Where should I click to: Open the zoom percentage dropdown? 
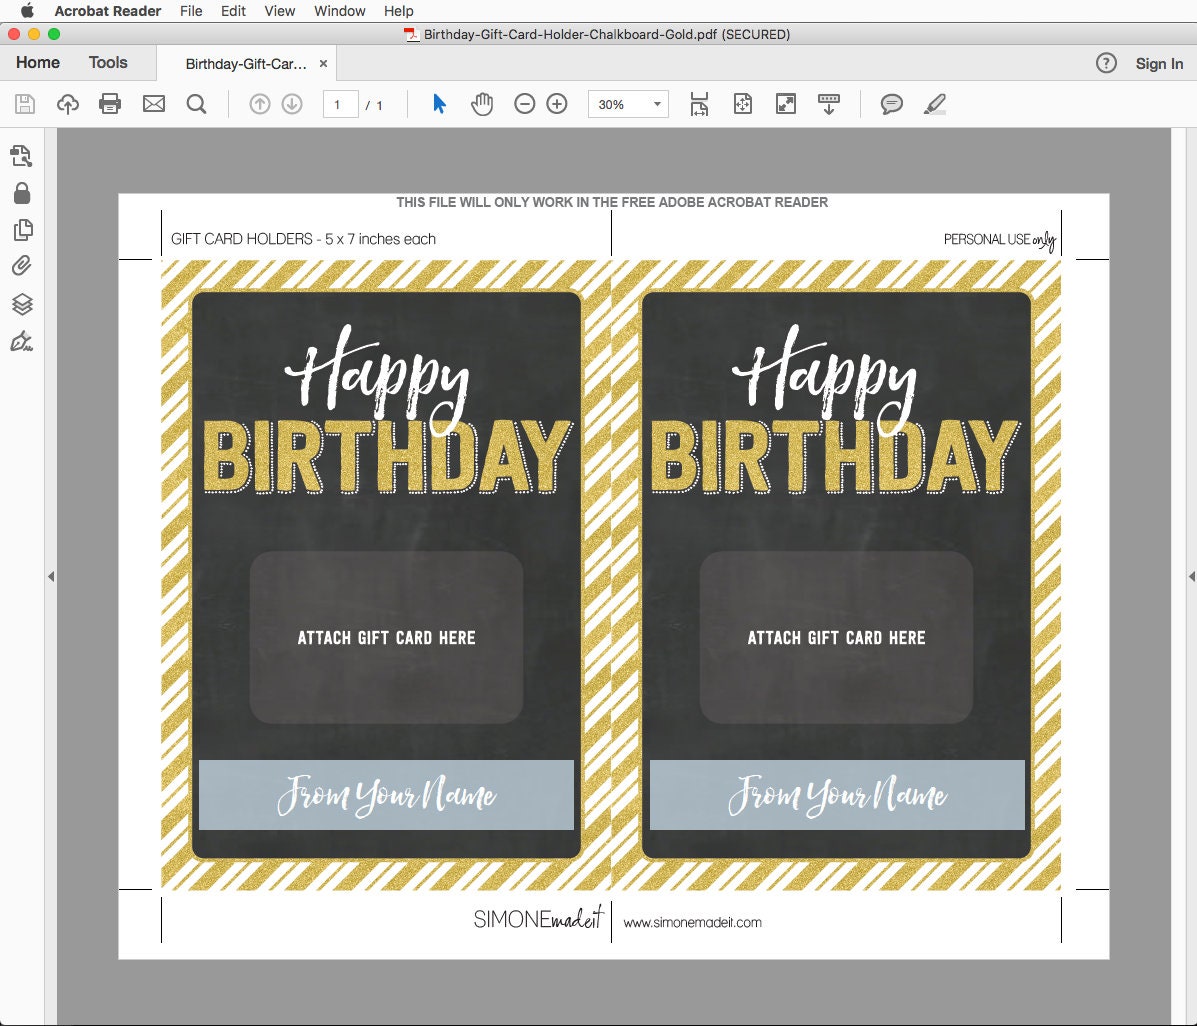click(656, 104)
